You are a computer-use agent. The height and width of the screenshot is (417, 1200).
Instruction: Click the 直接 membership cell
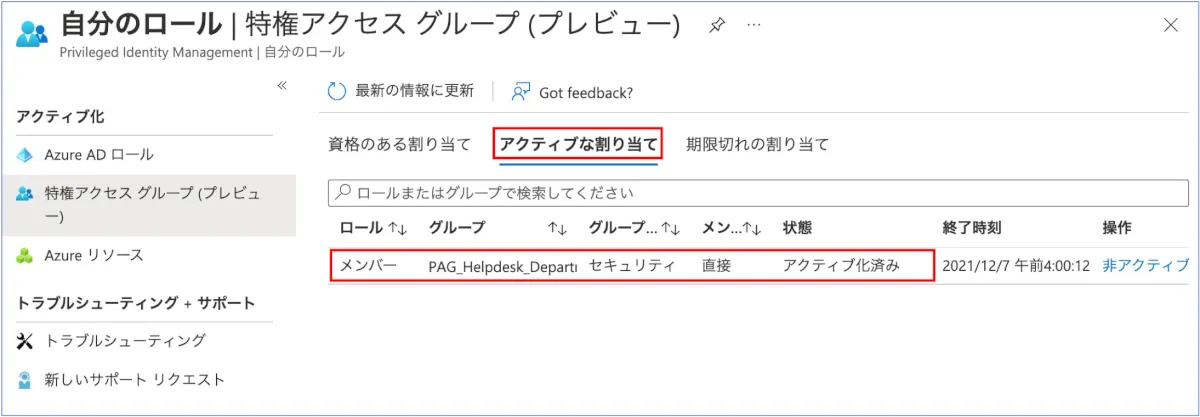pos(717,266)
